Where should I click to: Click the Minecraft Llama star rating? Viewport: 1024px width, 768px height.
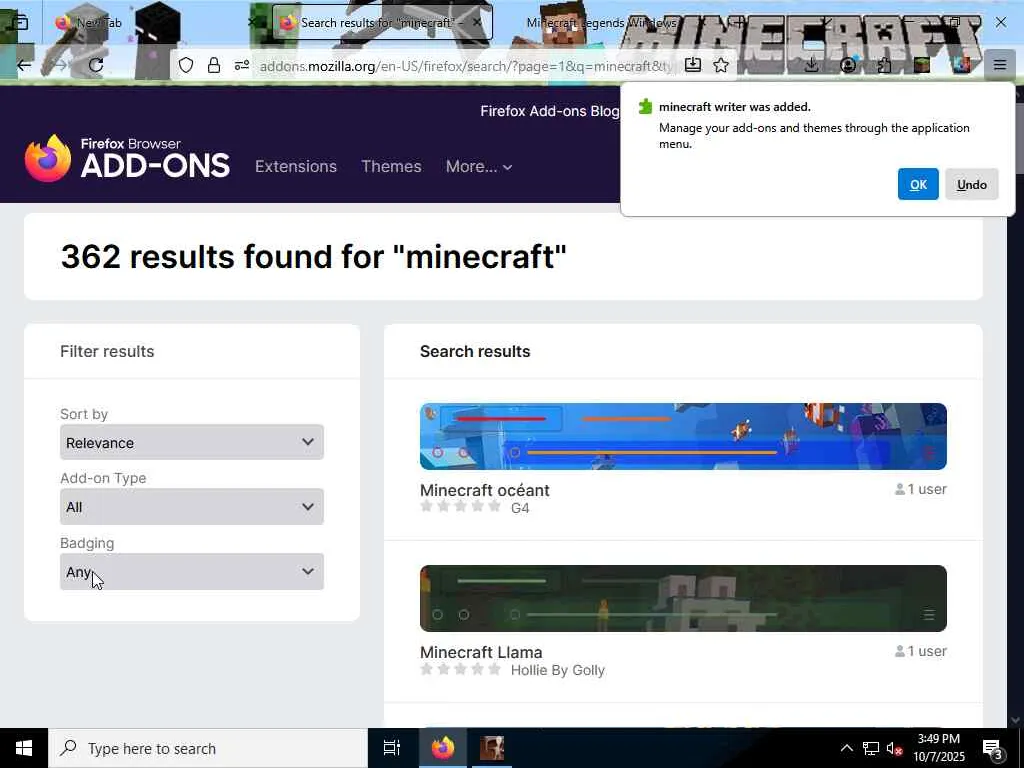coord(460,669)
